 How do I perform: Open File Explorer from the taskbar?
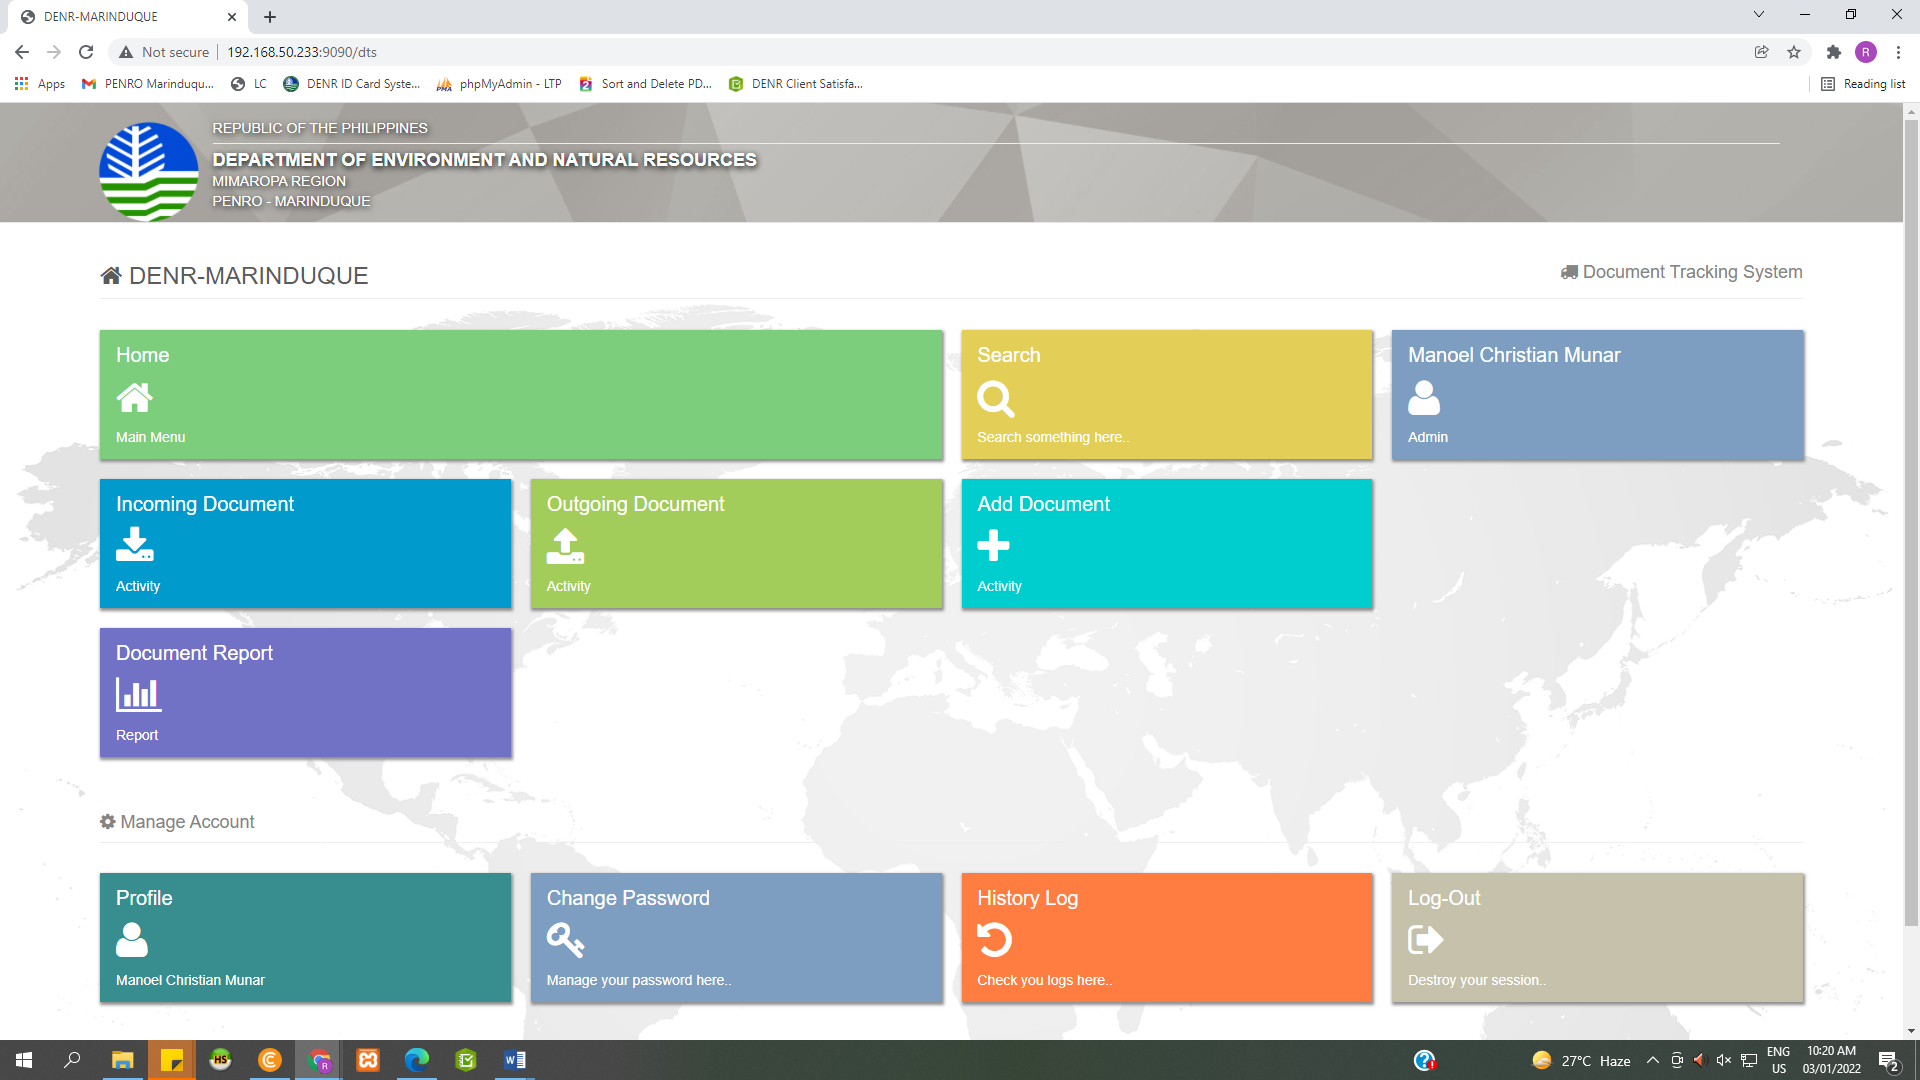point(122,1060)
